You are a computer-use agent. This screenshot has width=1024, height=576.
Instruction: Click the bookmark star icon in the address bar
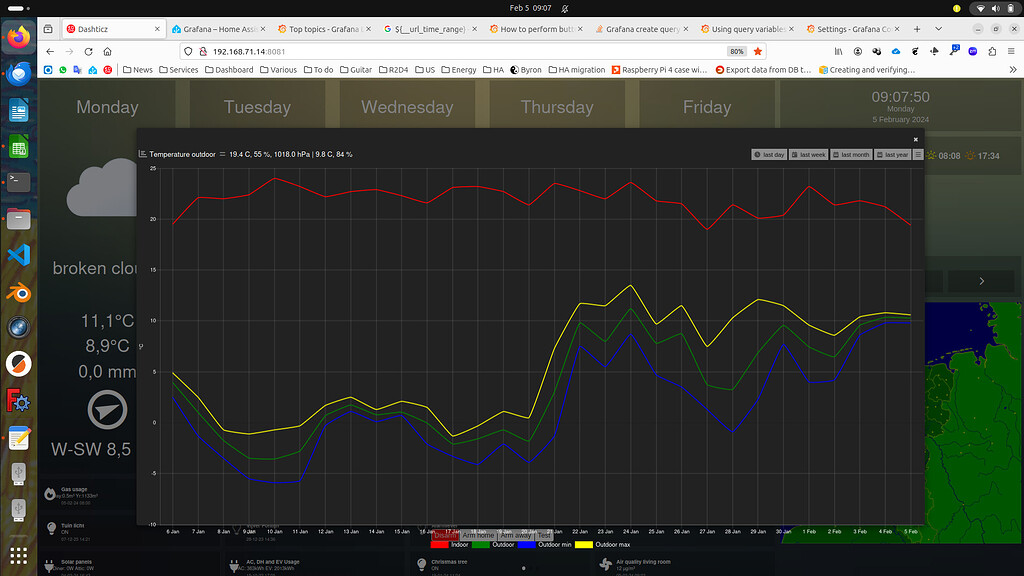(757, 51)
